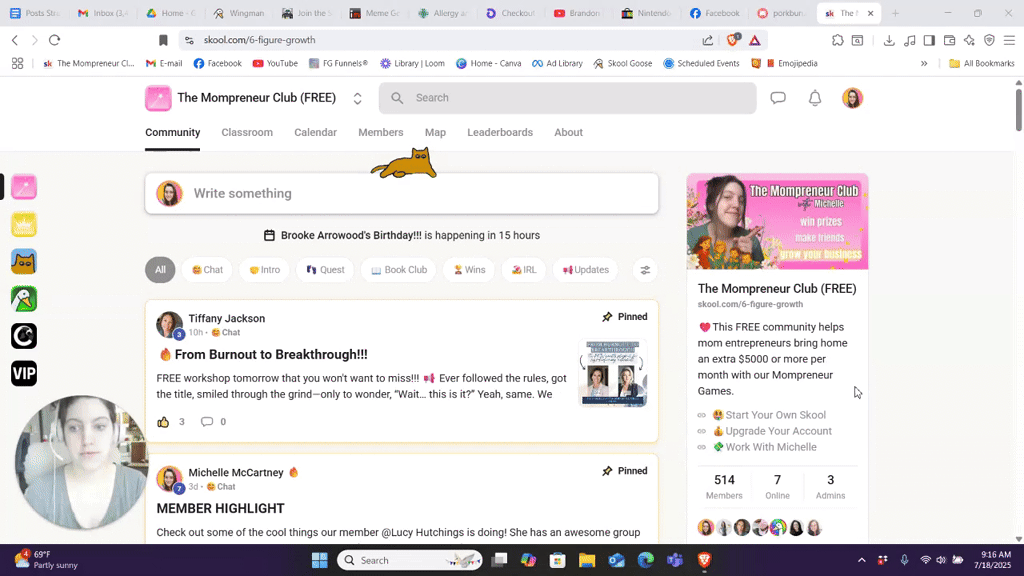Click The Mompreneur Club pink logo
1024x576 pixels.
pos(158,98)
